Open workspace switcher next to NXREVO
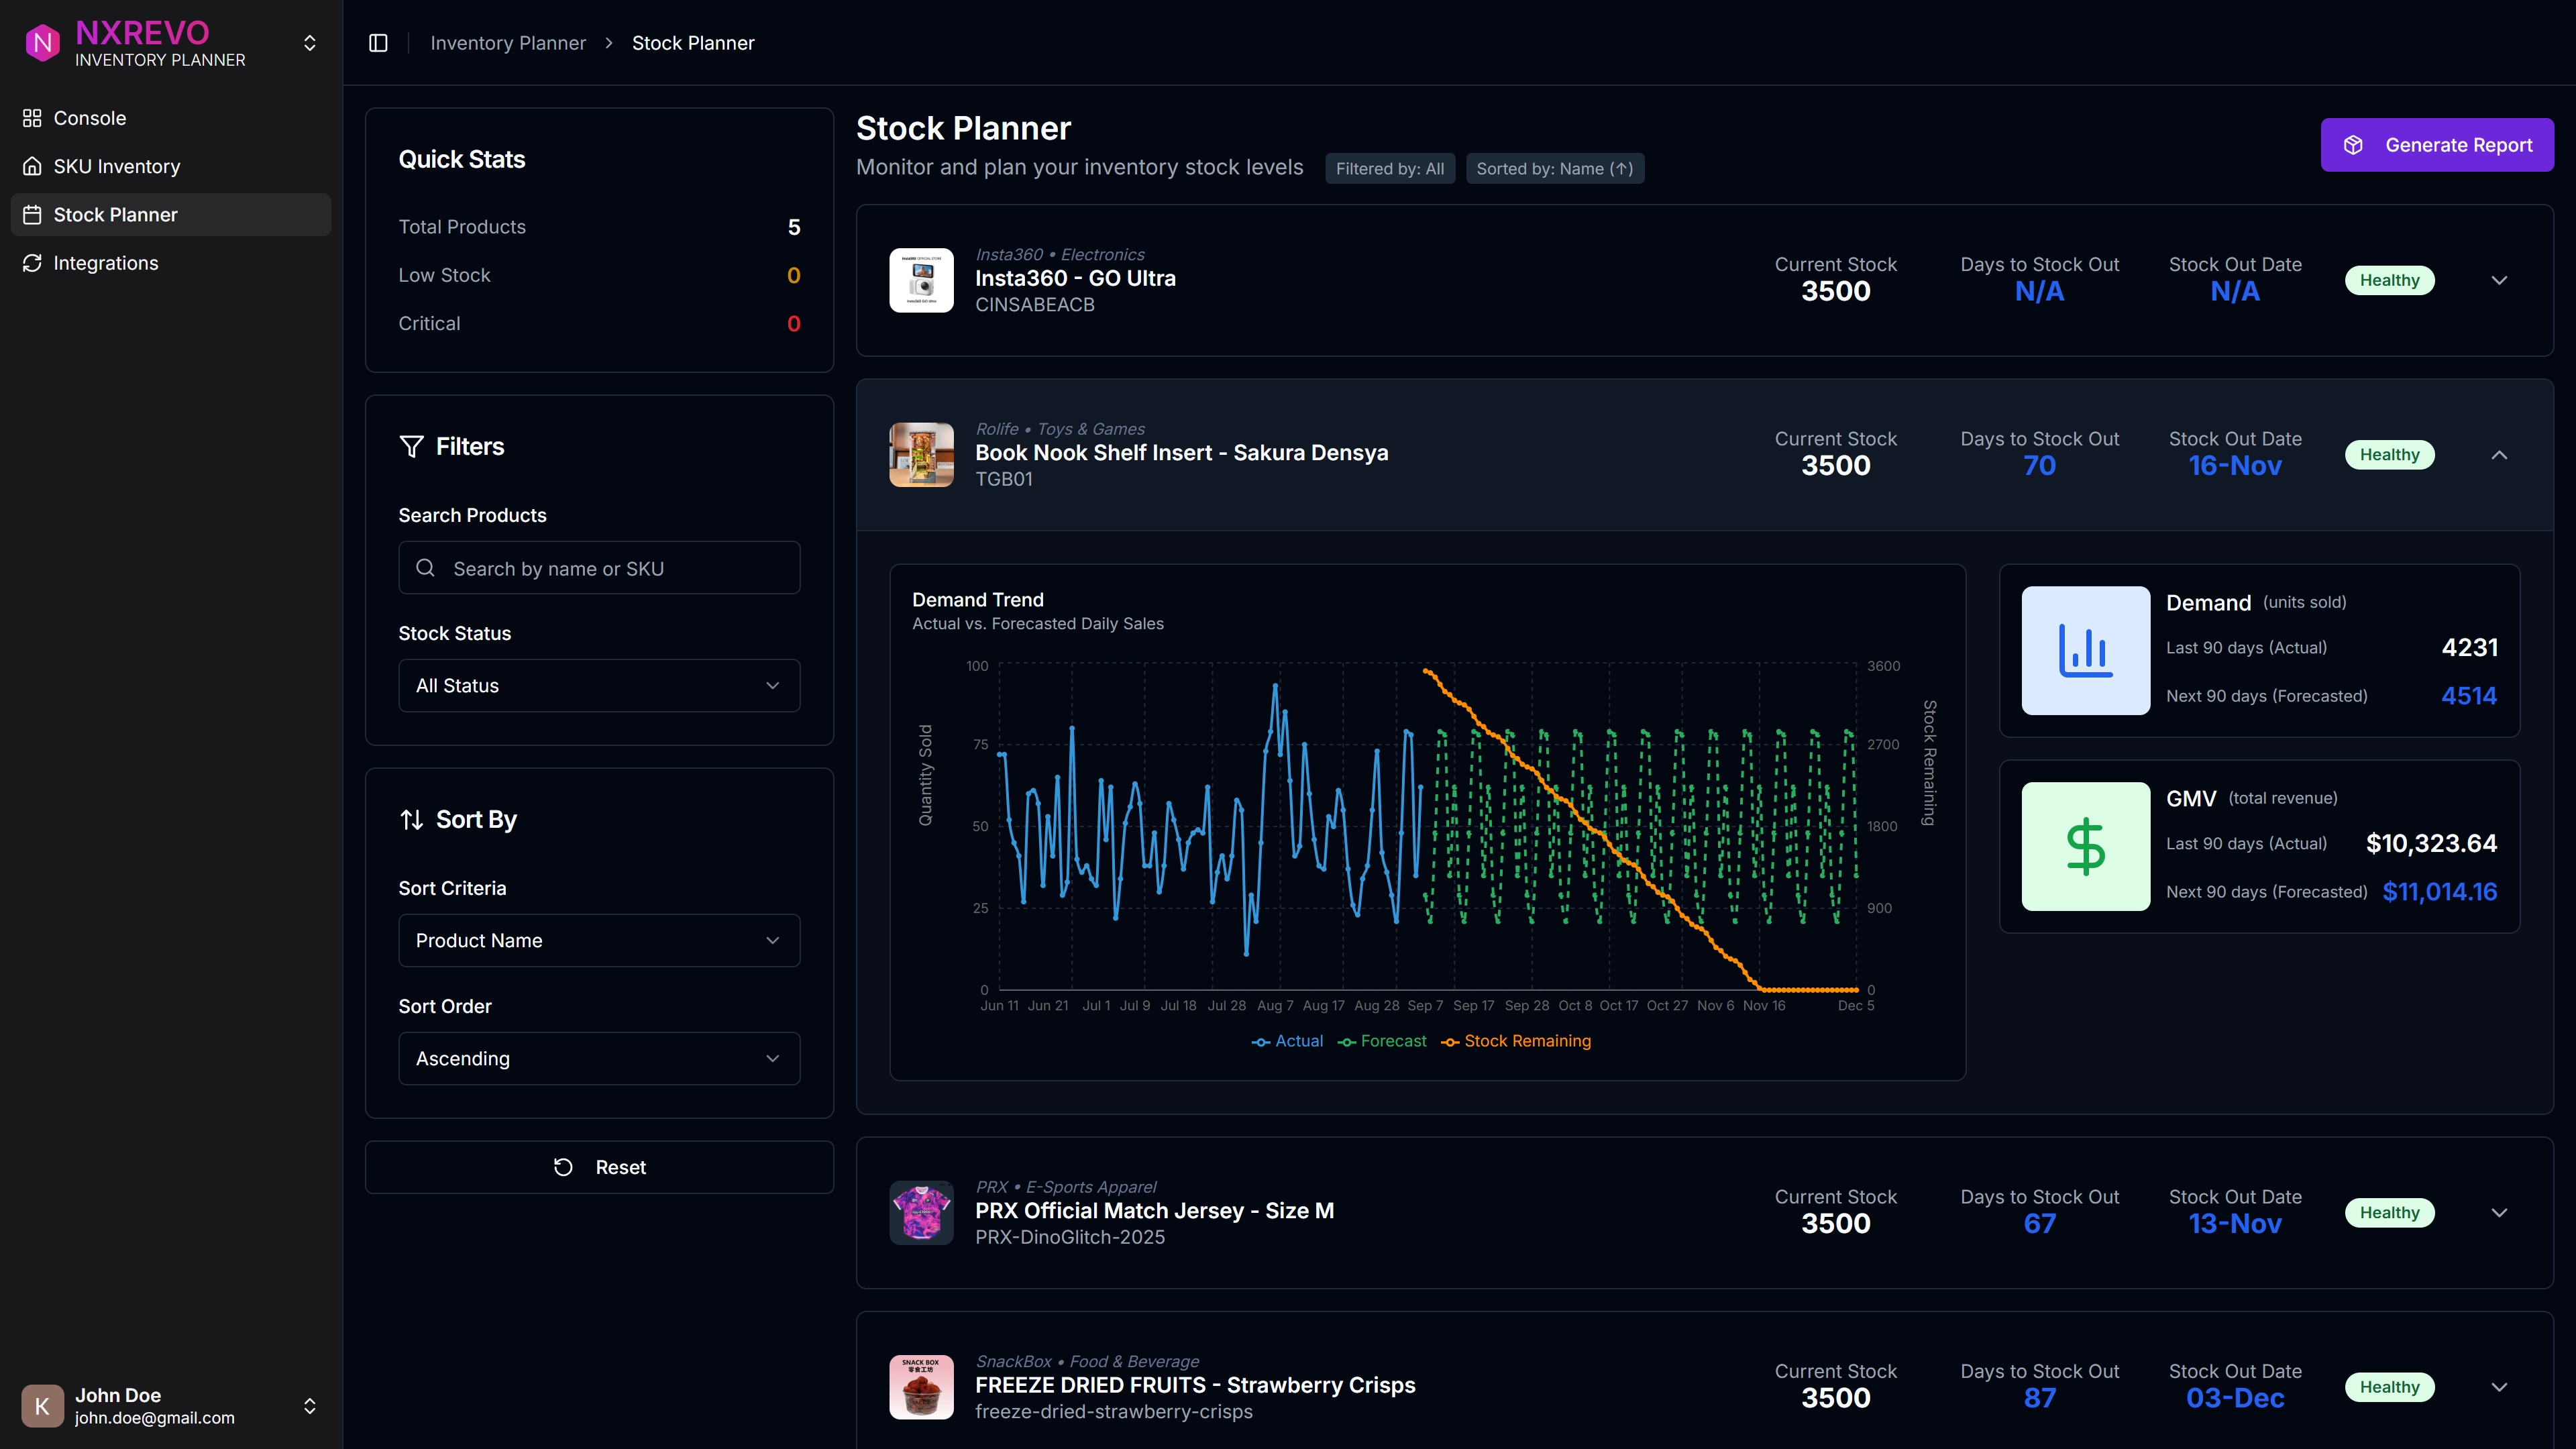2576x1449 pixels. point(310,43)
